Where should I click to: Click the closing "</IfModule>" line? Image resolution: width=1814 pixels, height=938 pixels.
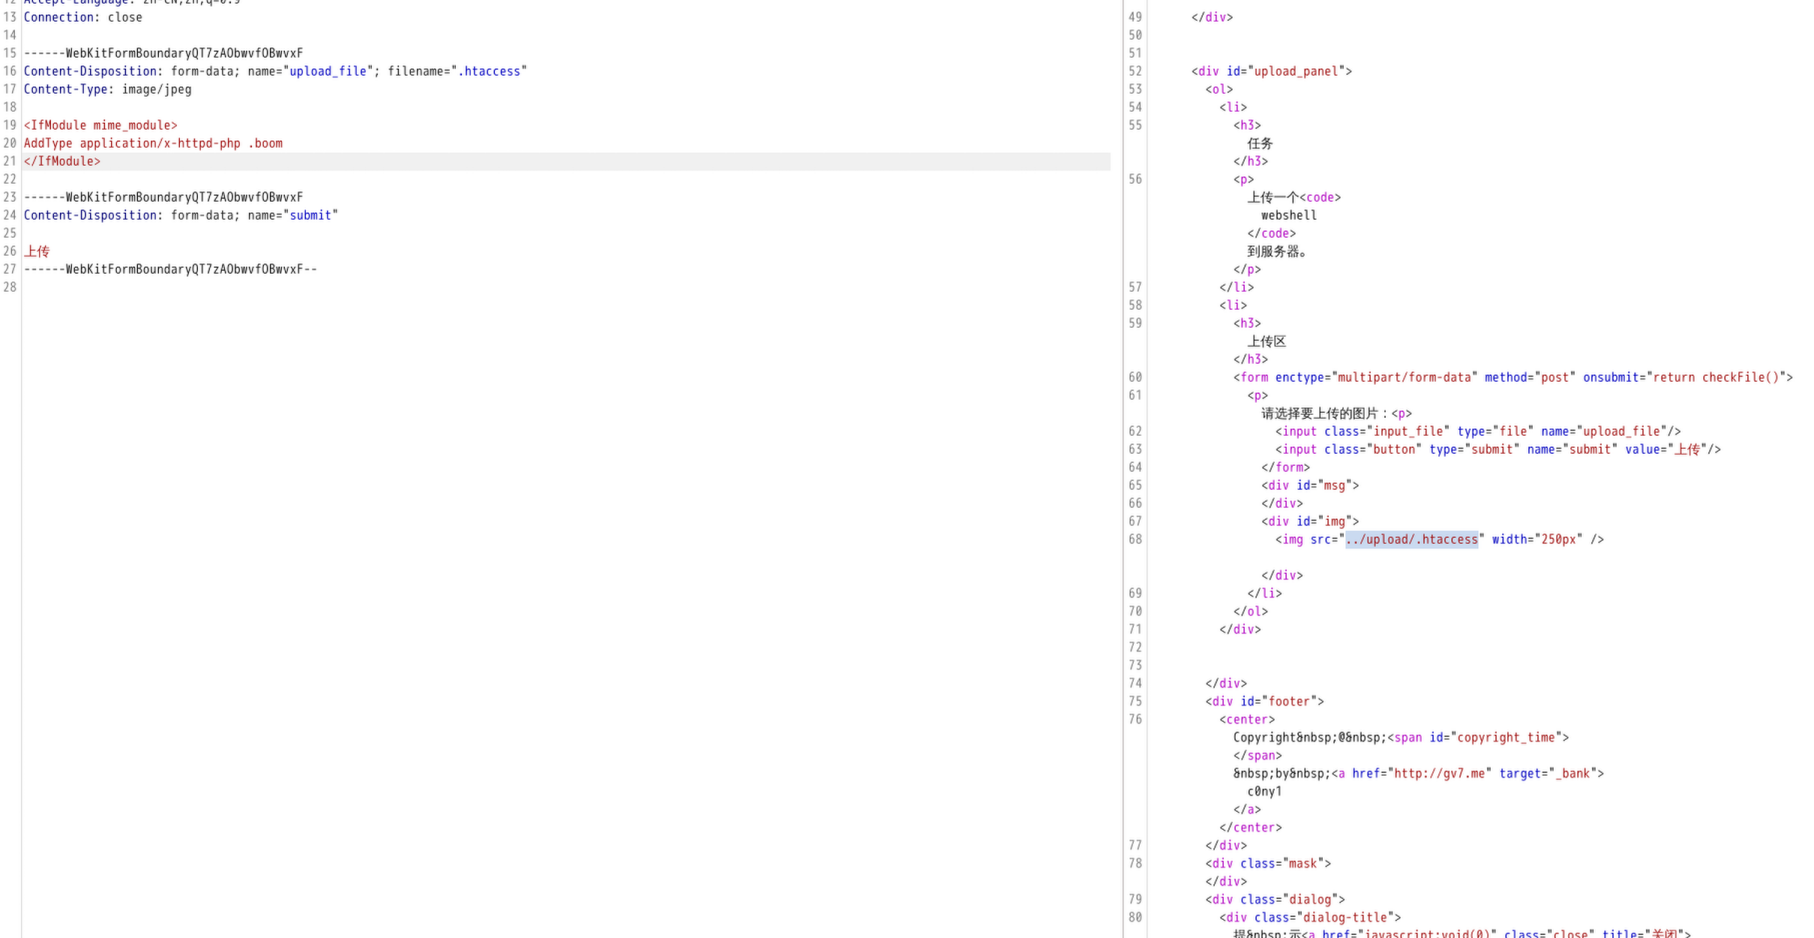pos(62,161)
